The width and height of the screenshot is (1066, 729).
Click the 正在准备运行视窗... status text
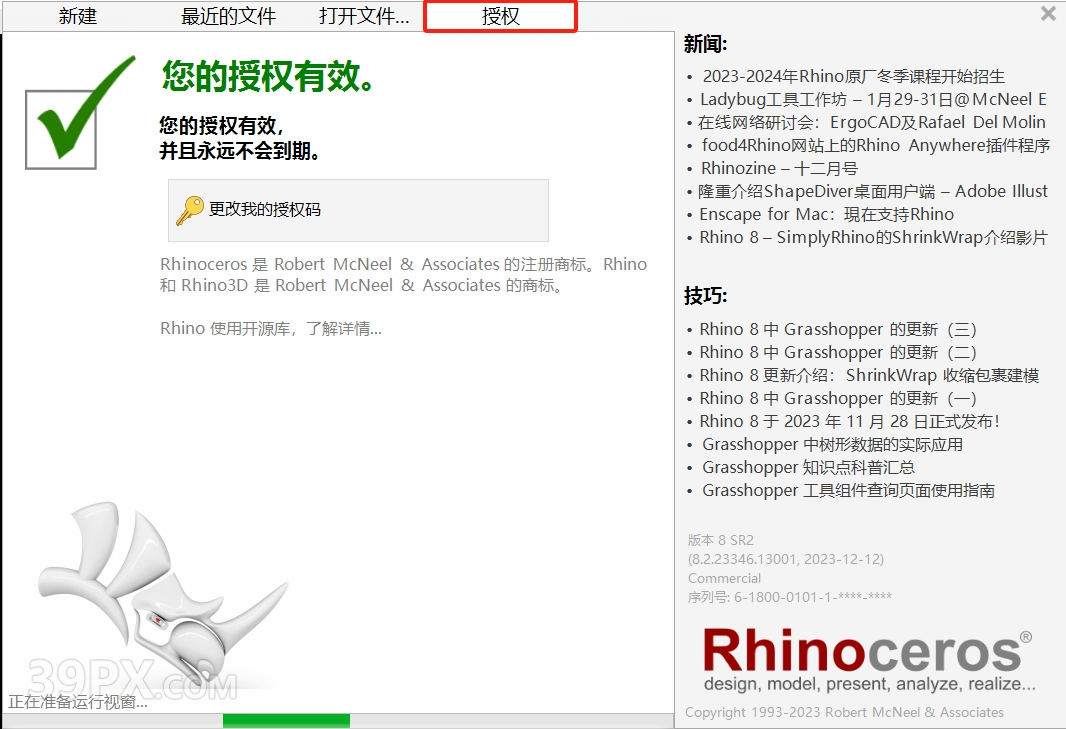tap(78, 702)
